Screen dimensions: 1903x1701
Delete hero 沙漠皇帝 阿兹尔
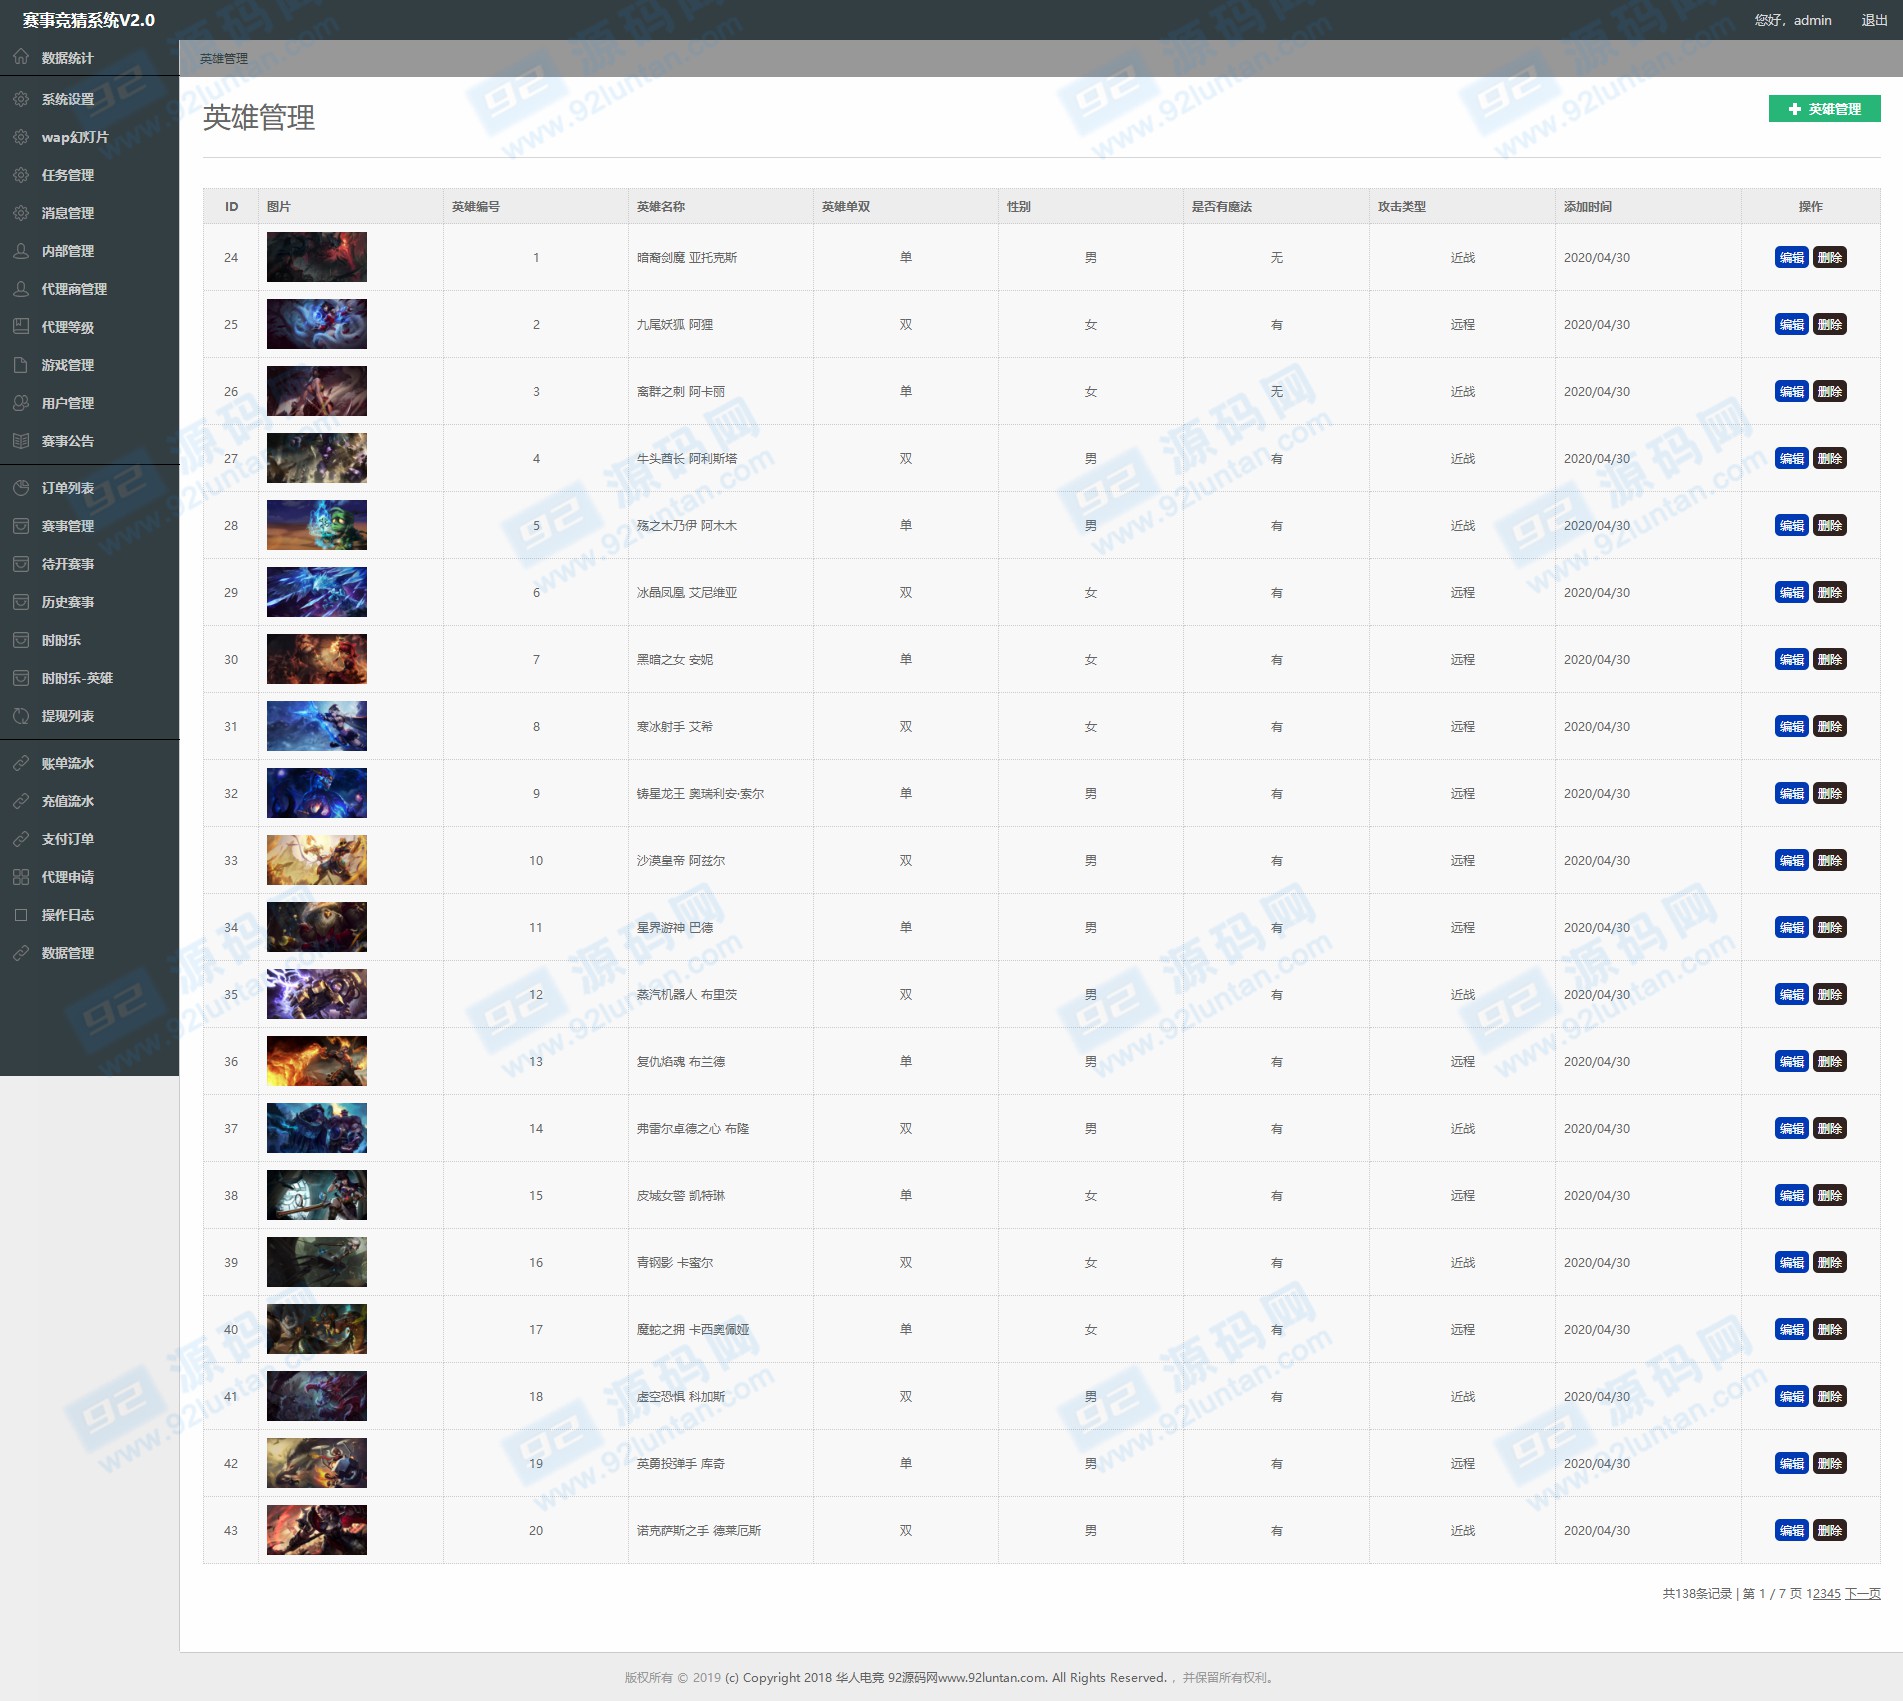(1830, 861)
